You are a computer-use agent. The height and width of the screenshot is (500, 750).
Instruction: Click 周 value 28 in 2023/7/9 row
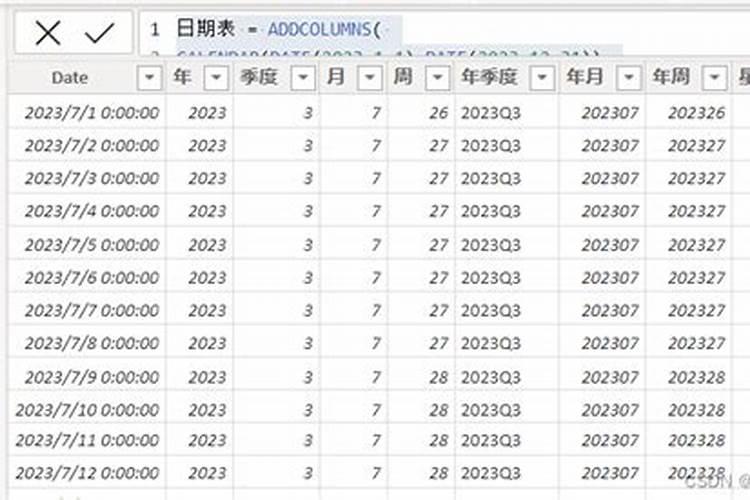click(439, 377)
